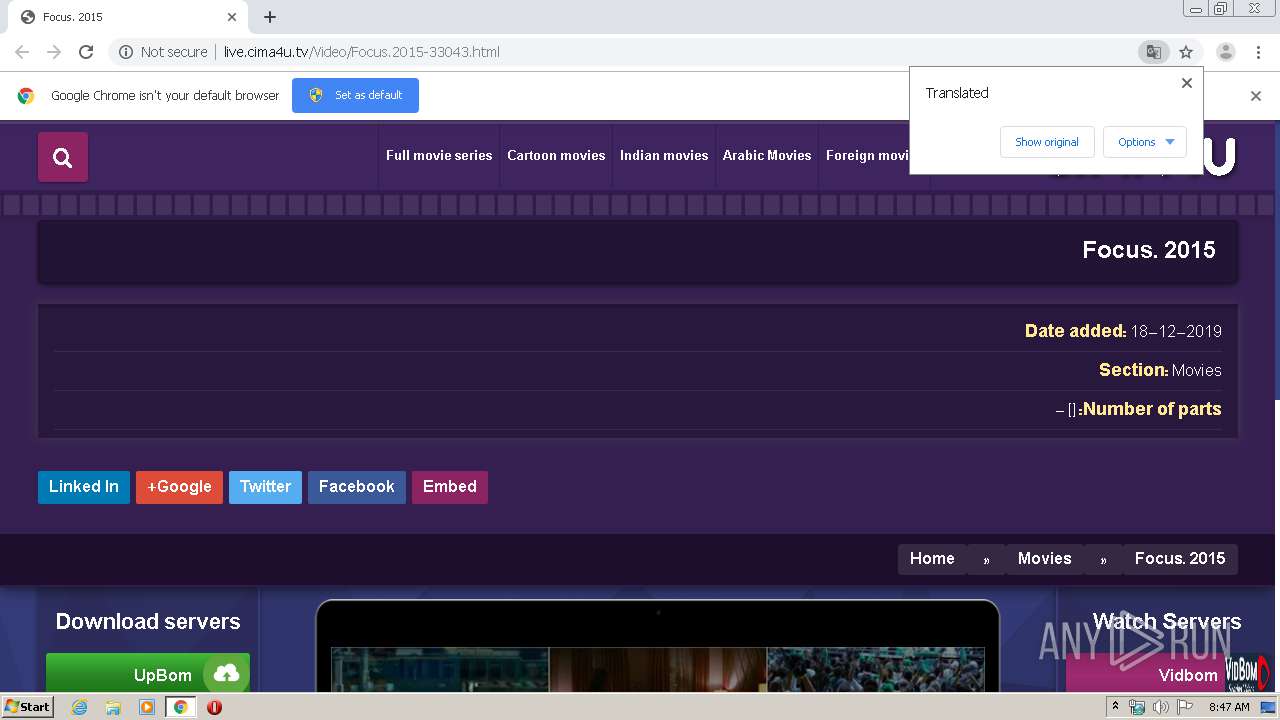Viewport: 1280px width, 720px height.
Task: Go to Home breadcrumb
Action: 932,559
